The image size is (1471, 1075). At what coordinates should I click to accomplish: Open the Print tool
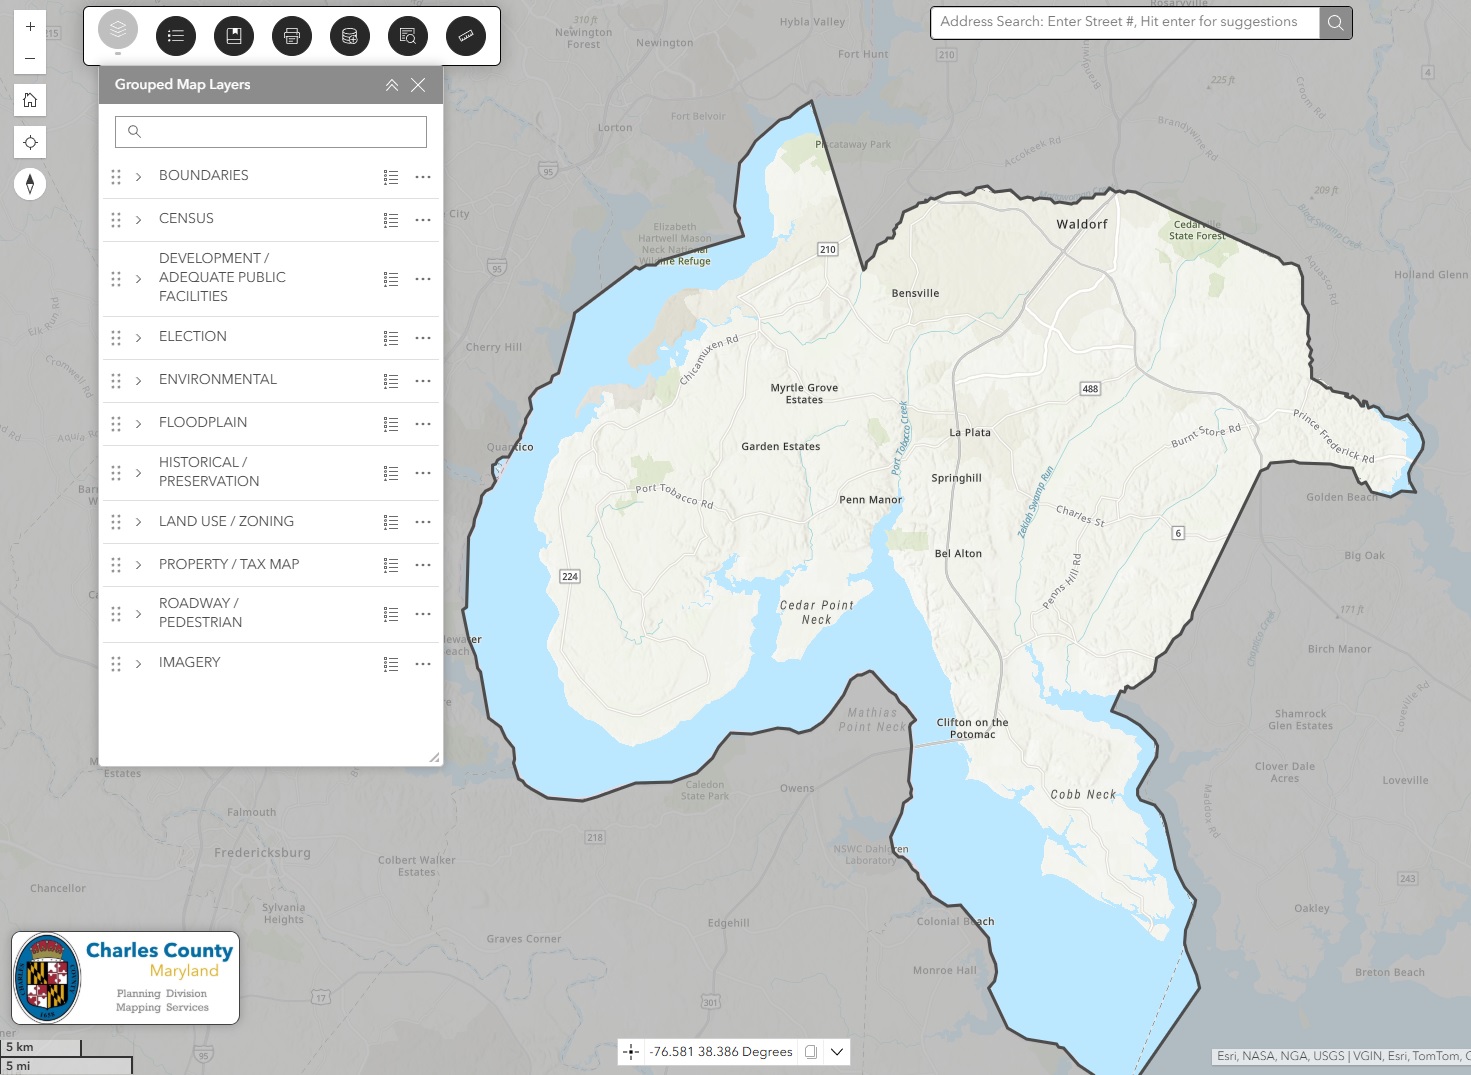point(292,35)
